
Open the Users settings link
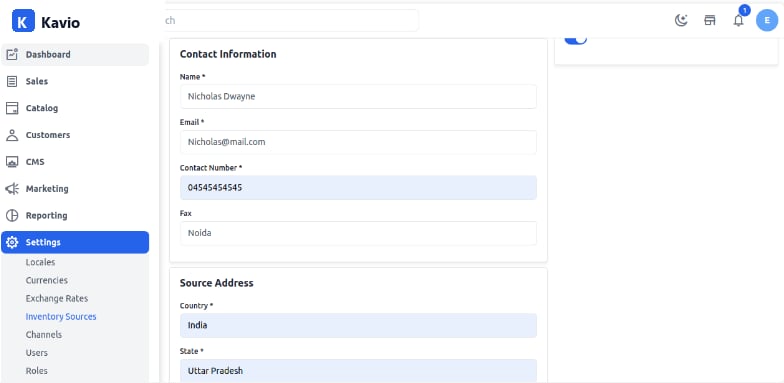[37, 353]
